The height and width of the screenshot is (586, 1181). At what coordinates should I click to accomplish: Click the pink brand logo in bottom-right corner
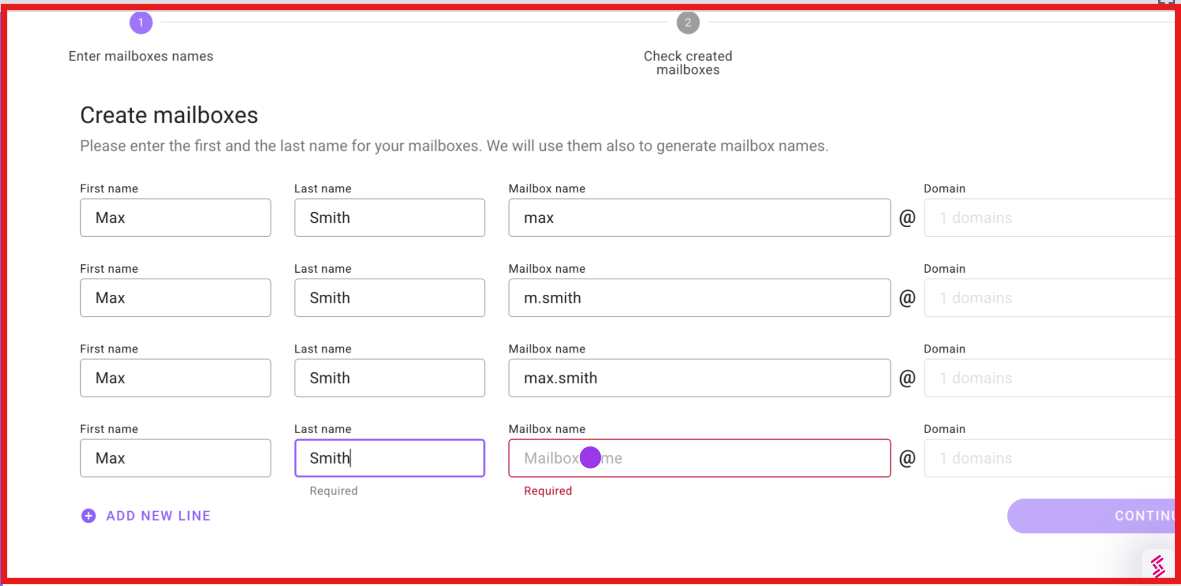coord(1158,563)
